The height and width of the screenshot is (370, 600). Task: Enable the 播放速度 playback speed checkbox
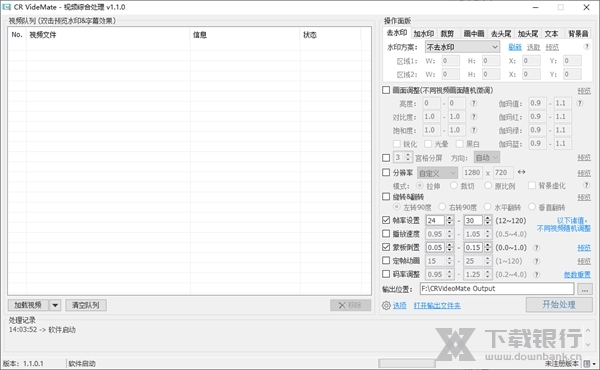coord(386,234)
